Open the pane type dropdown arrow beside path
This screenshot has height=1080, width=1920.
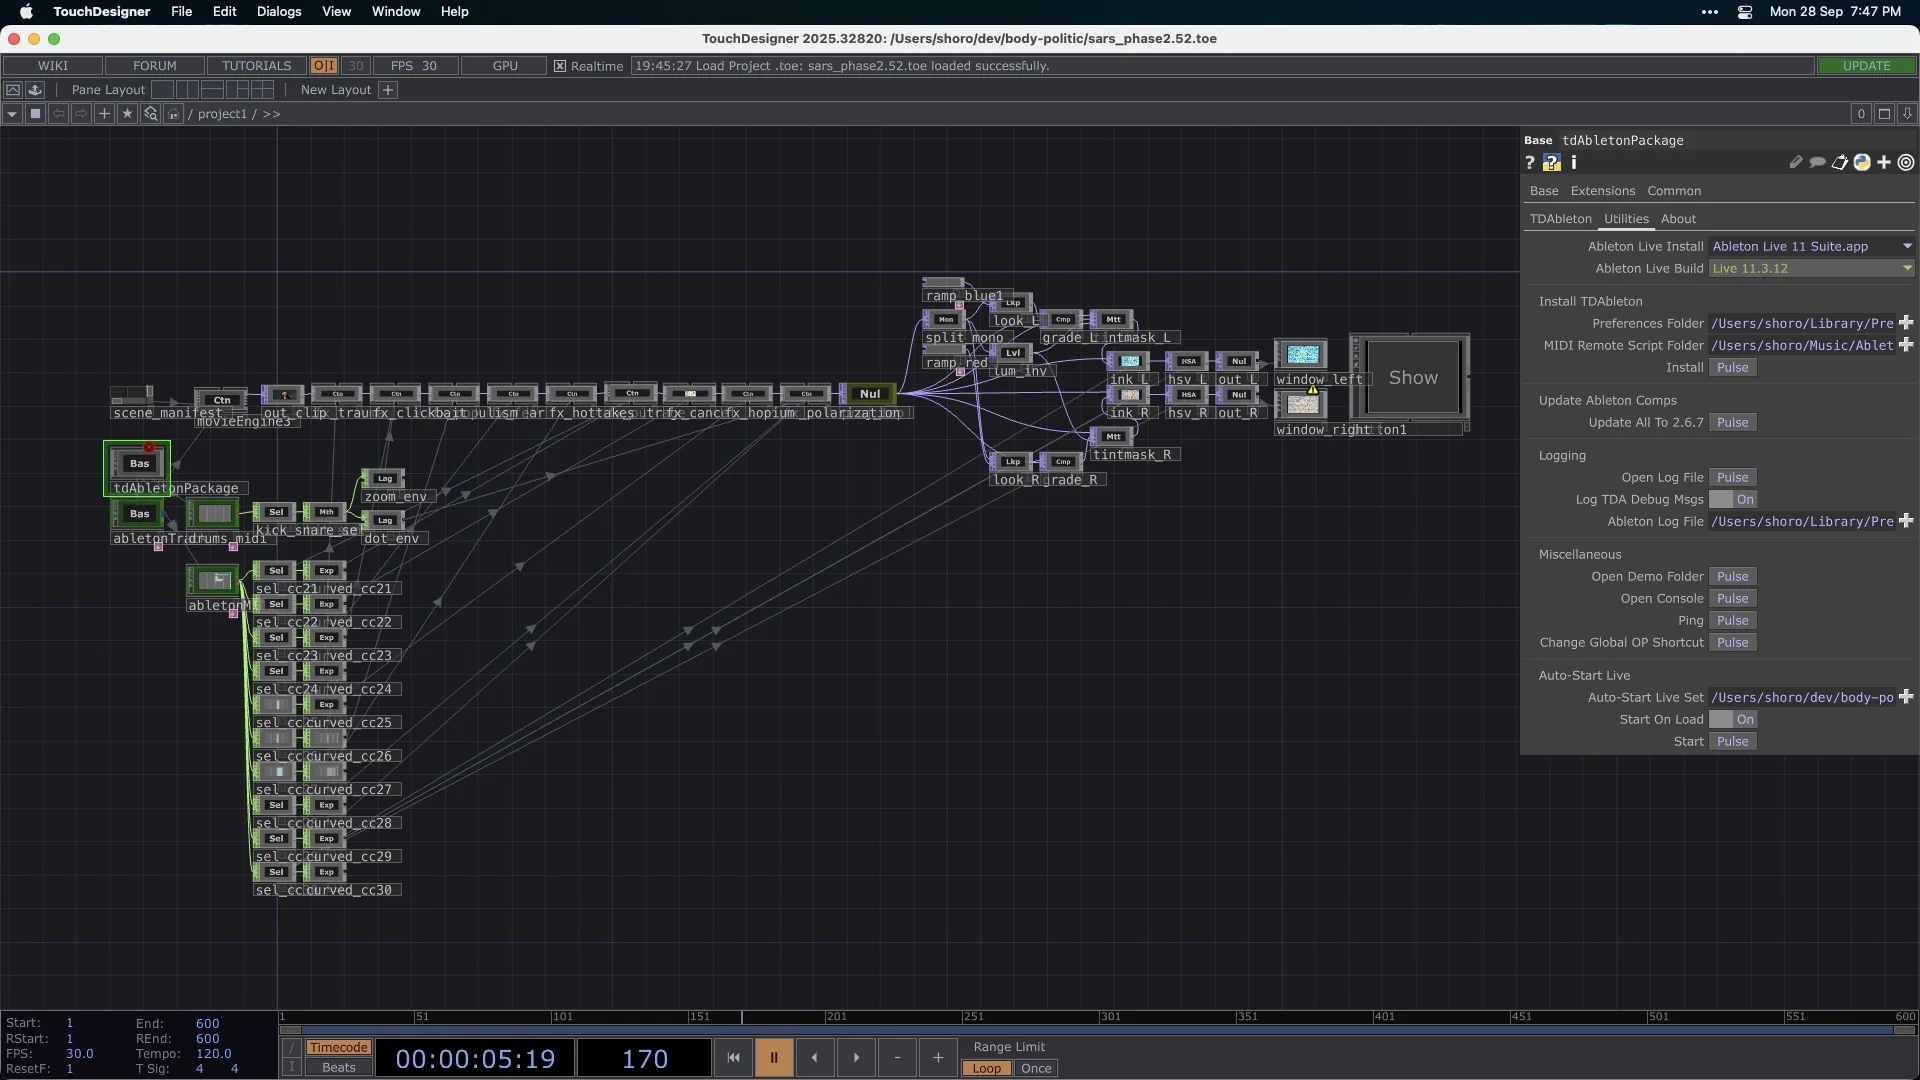point(12,114)
